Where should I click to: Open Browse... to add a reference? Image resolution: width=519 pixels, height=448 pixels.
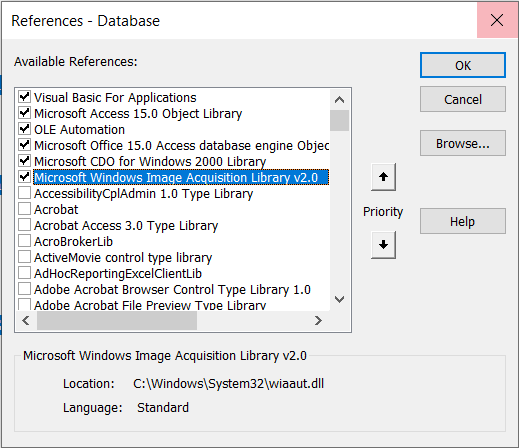pyautogui.click(x=463, y=143)
